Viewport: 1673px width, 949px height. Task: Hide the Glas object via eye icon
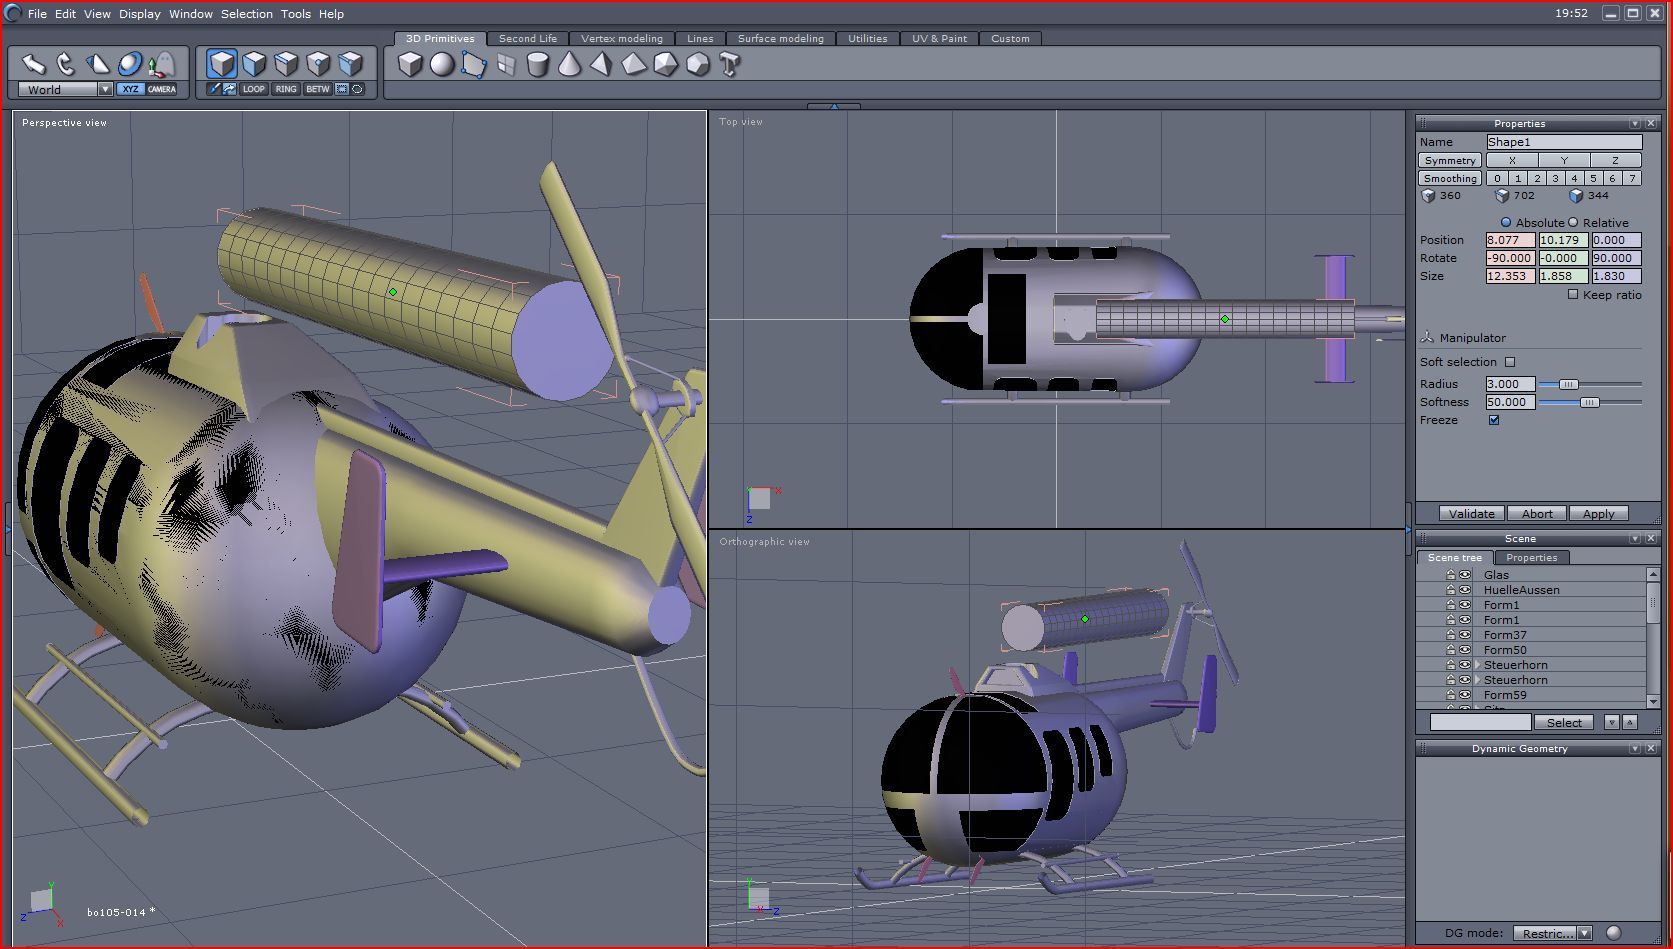point(1465,575)
